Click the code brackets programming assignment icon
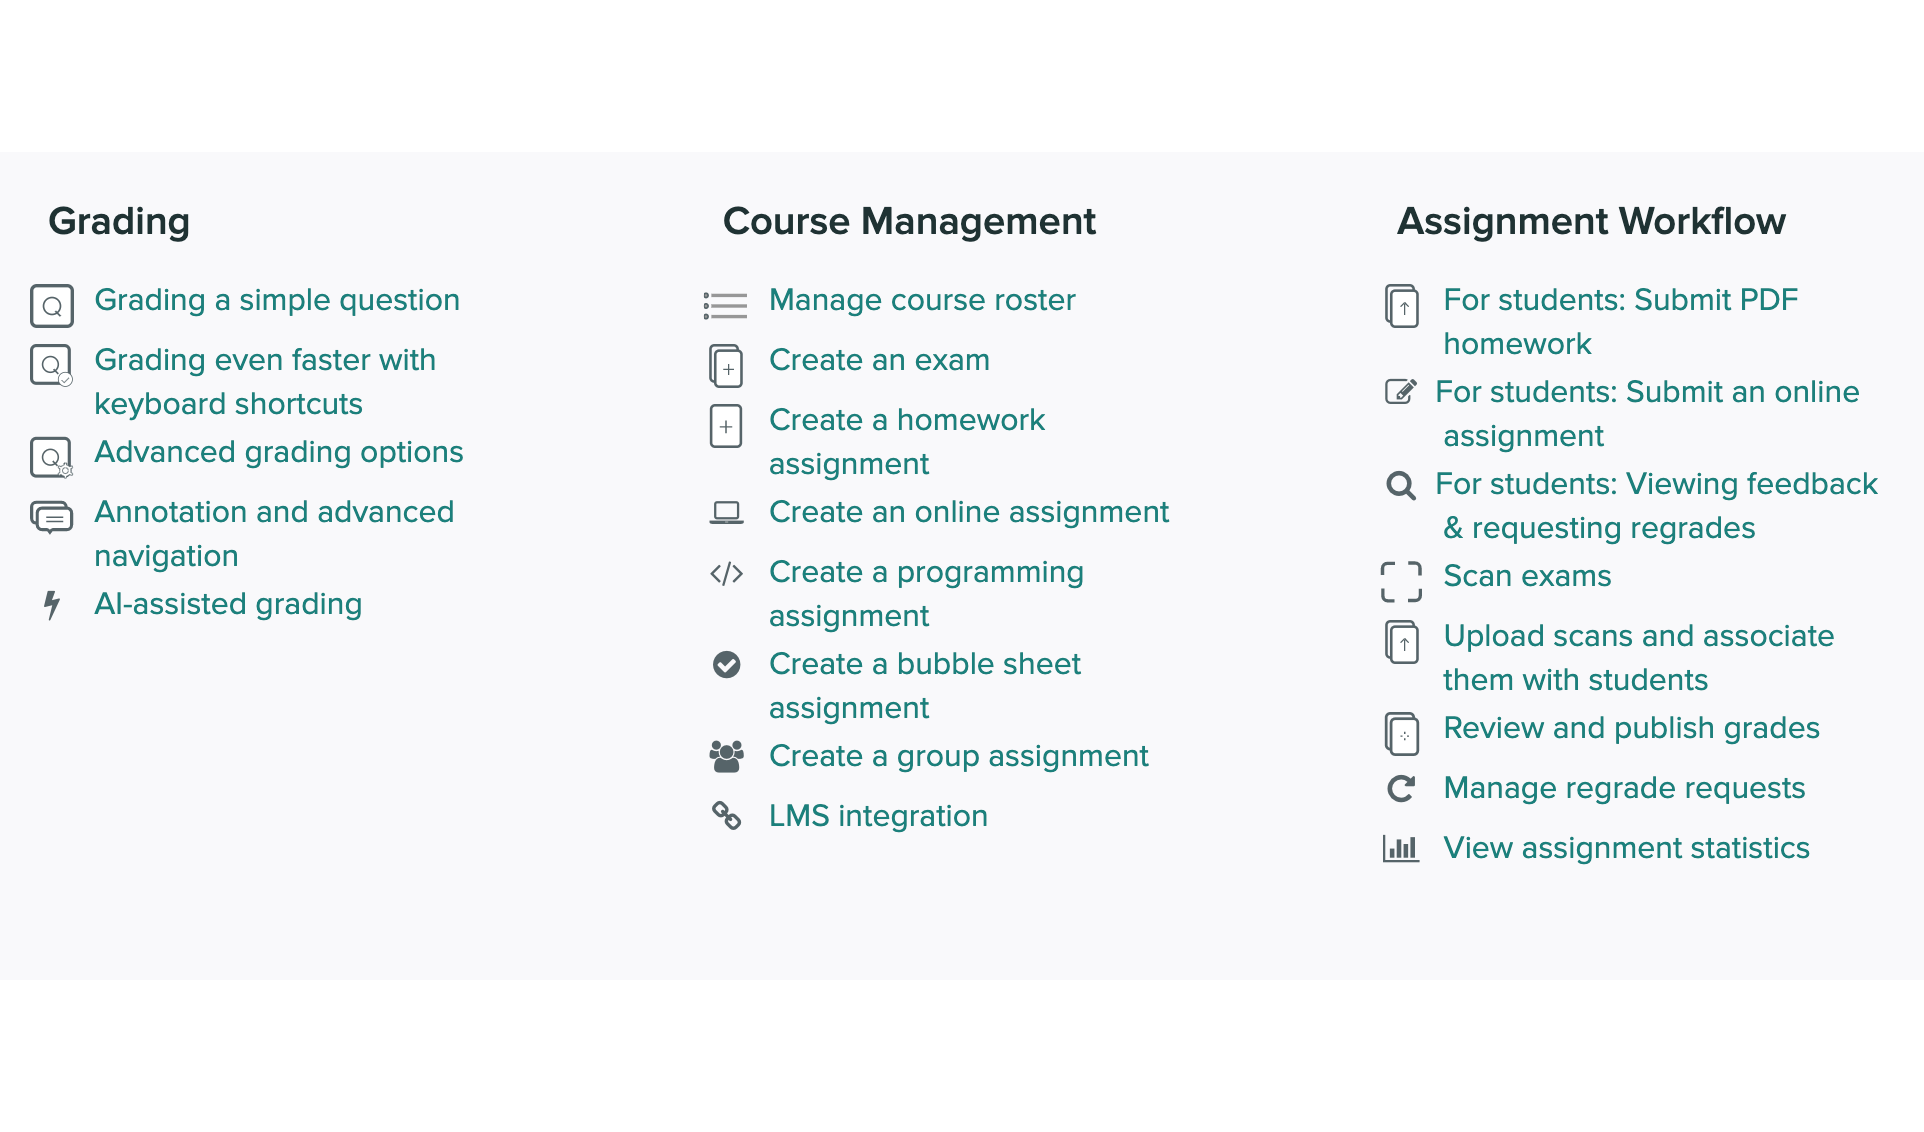The image size is (1924, 1132). (x=726, y=574)
